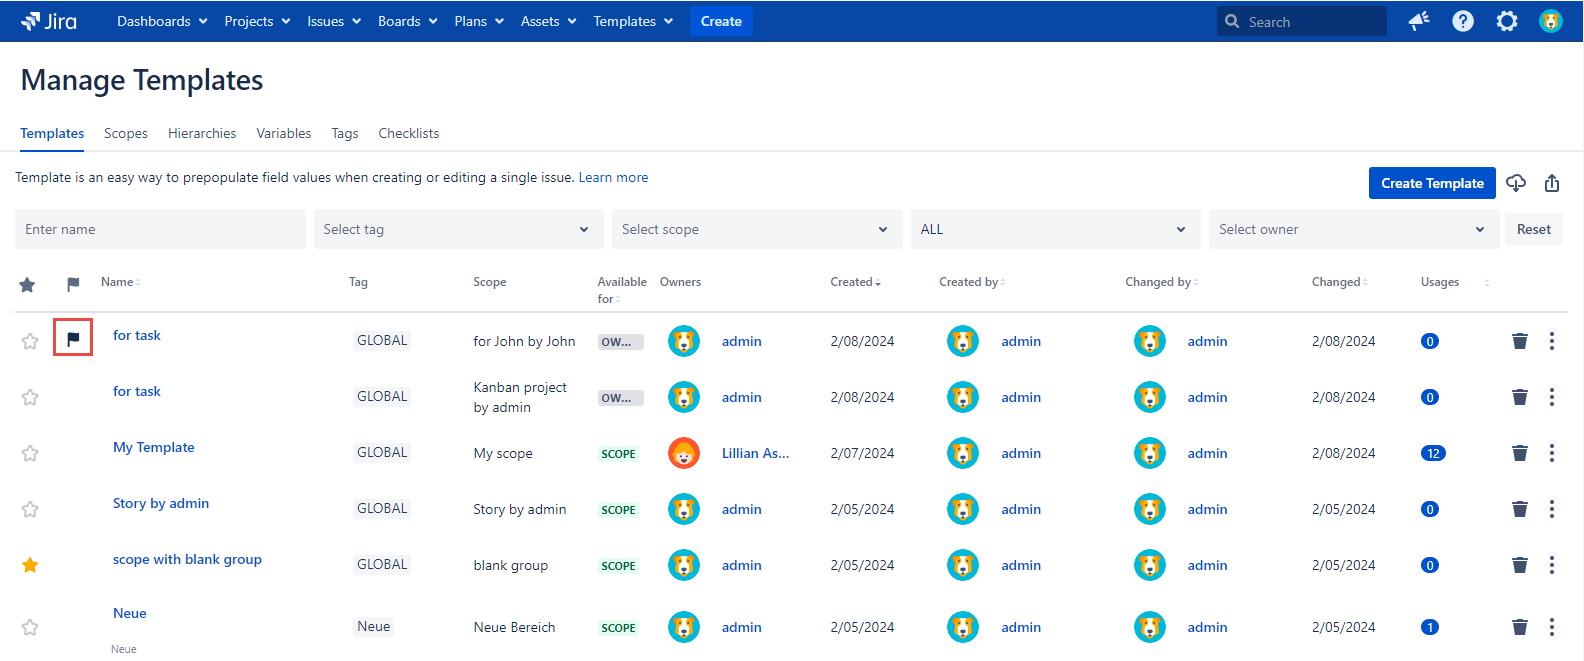Open more actions for Story by admin
Image resolution: width=1584 pixels, height=661 pixels.
click(x=1552, y=509)
